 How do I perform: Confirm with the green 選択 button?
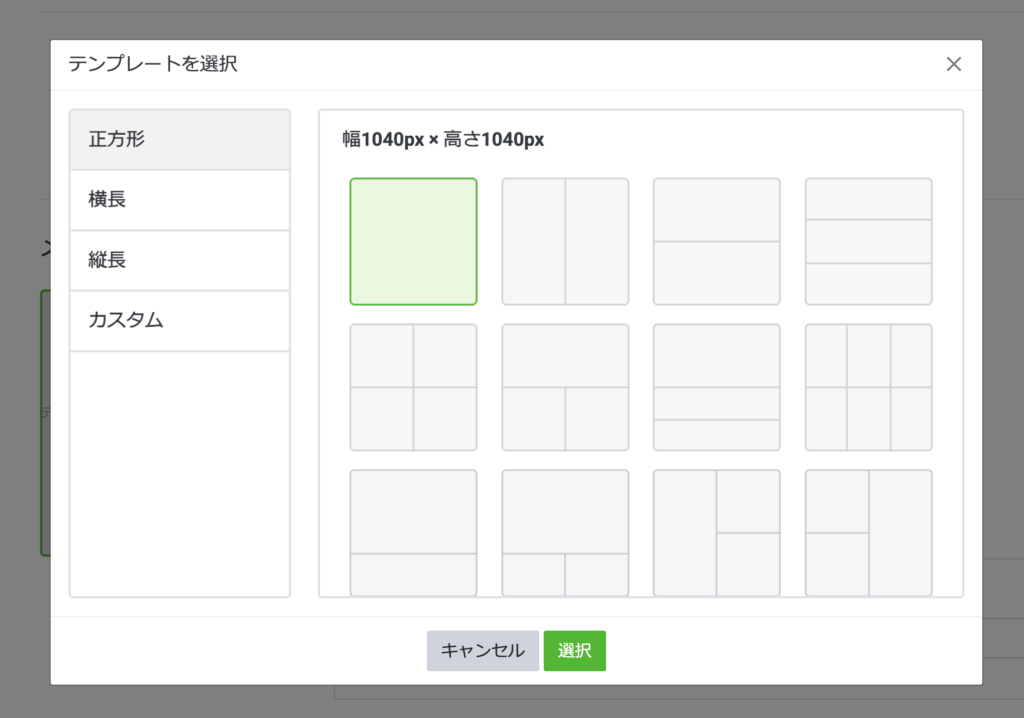click(x=574, y=651)
